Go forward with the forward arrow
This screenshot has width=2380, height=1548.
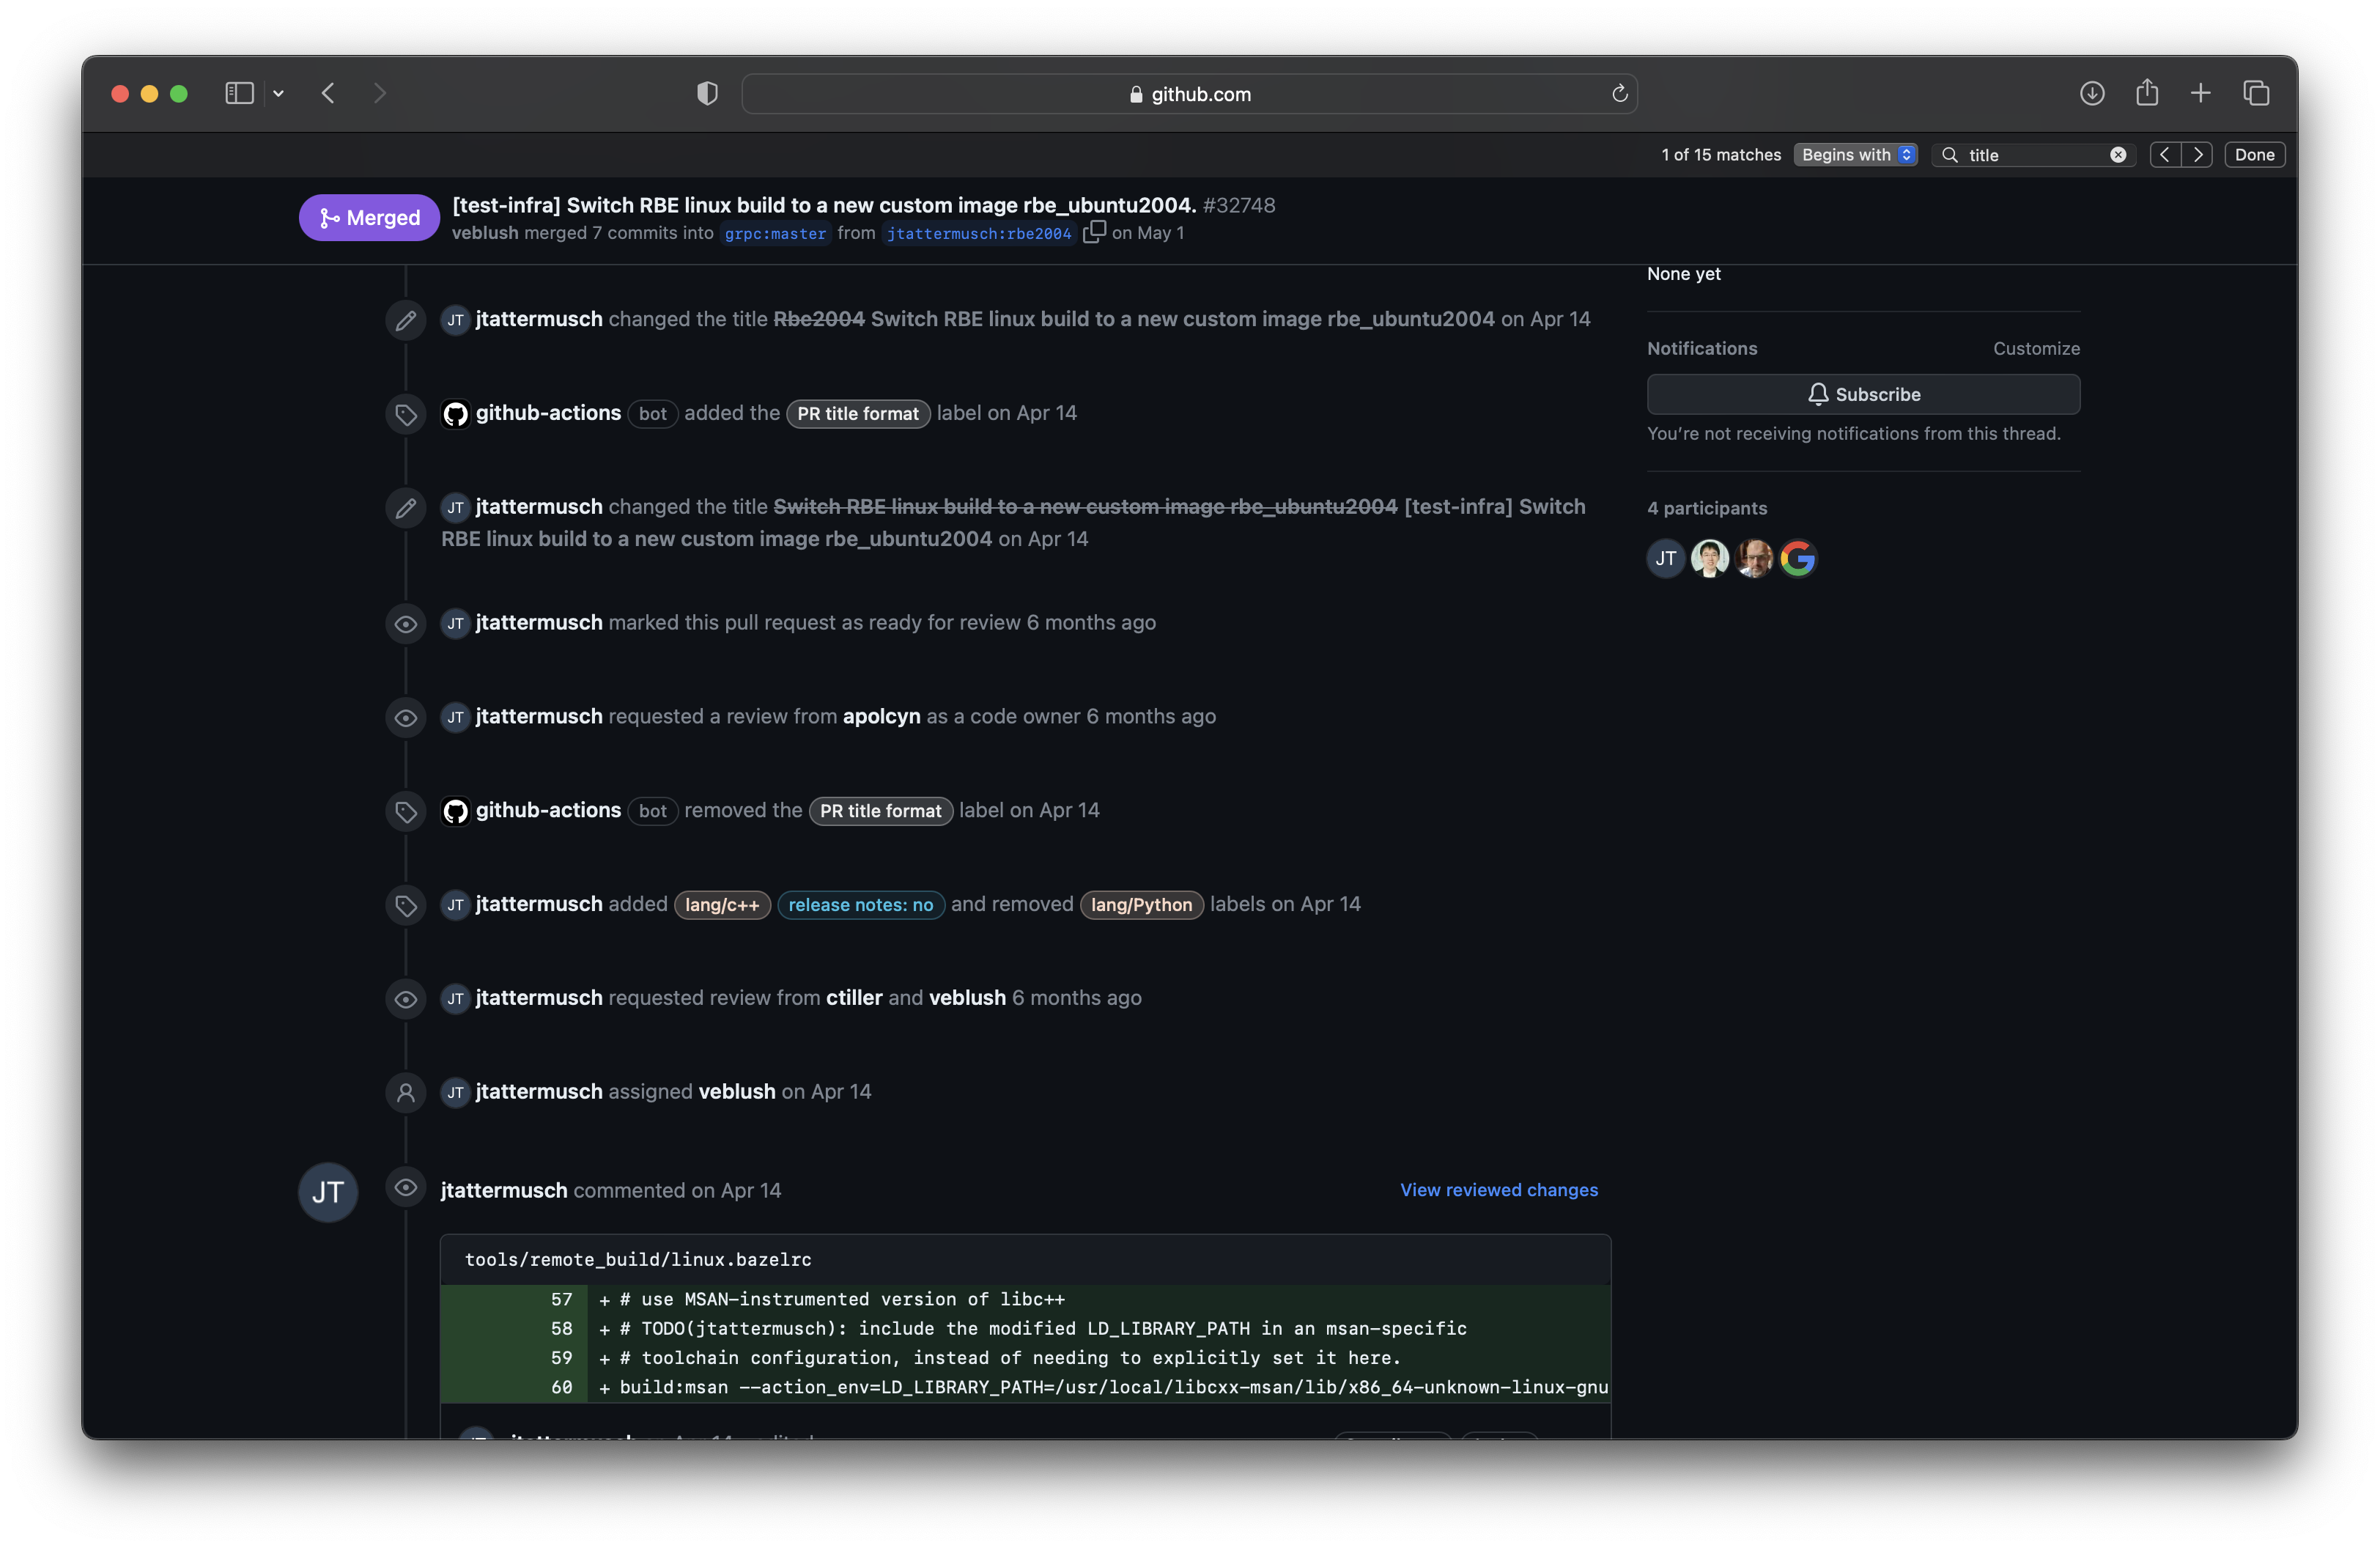point(379,93)
